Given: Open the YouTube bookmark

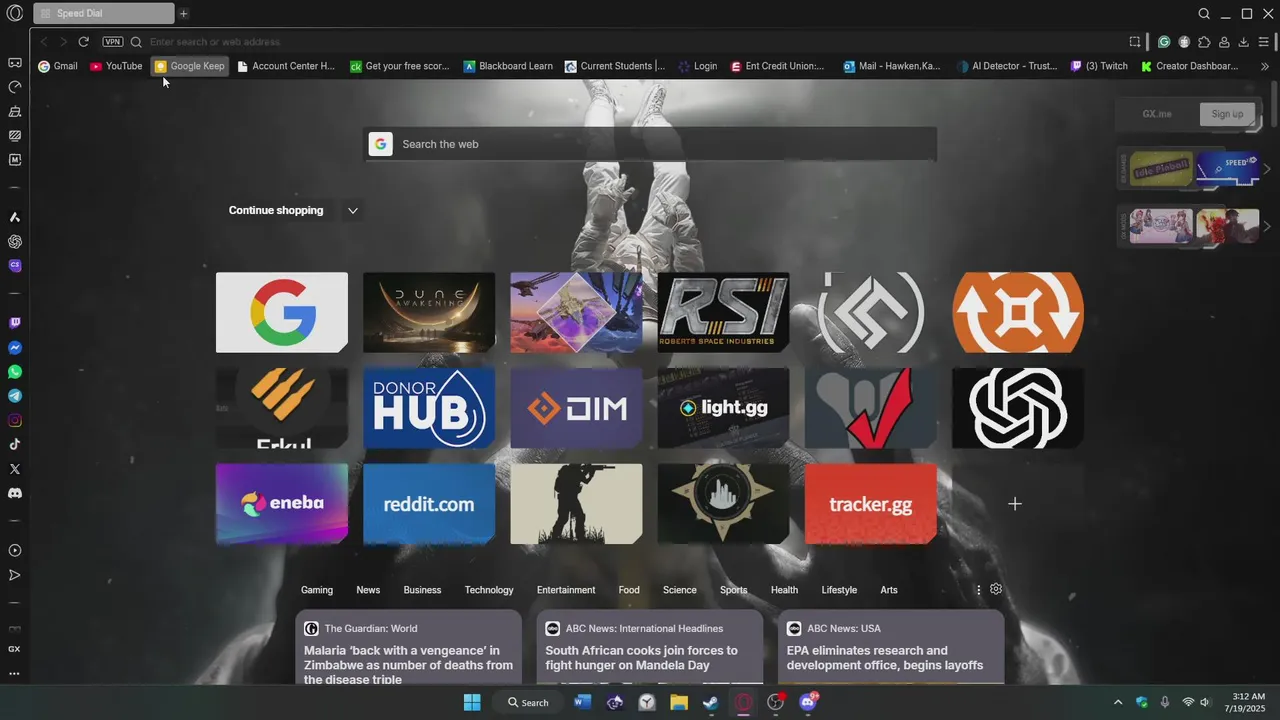Looking at the screenshot, I should coord(116,66).
